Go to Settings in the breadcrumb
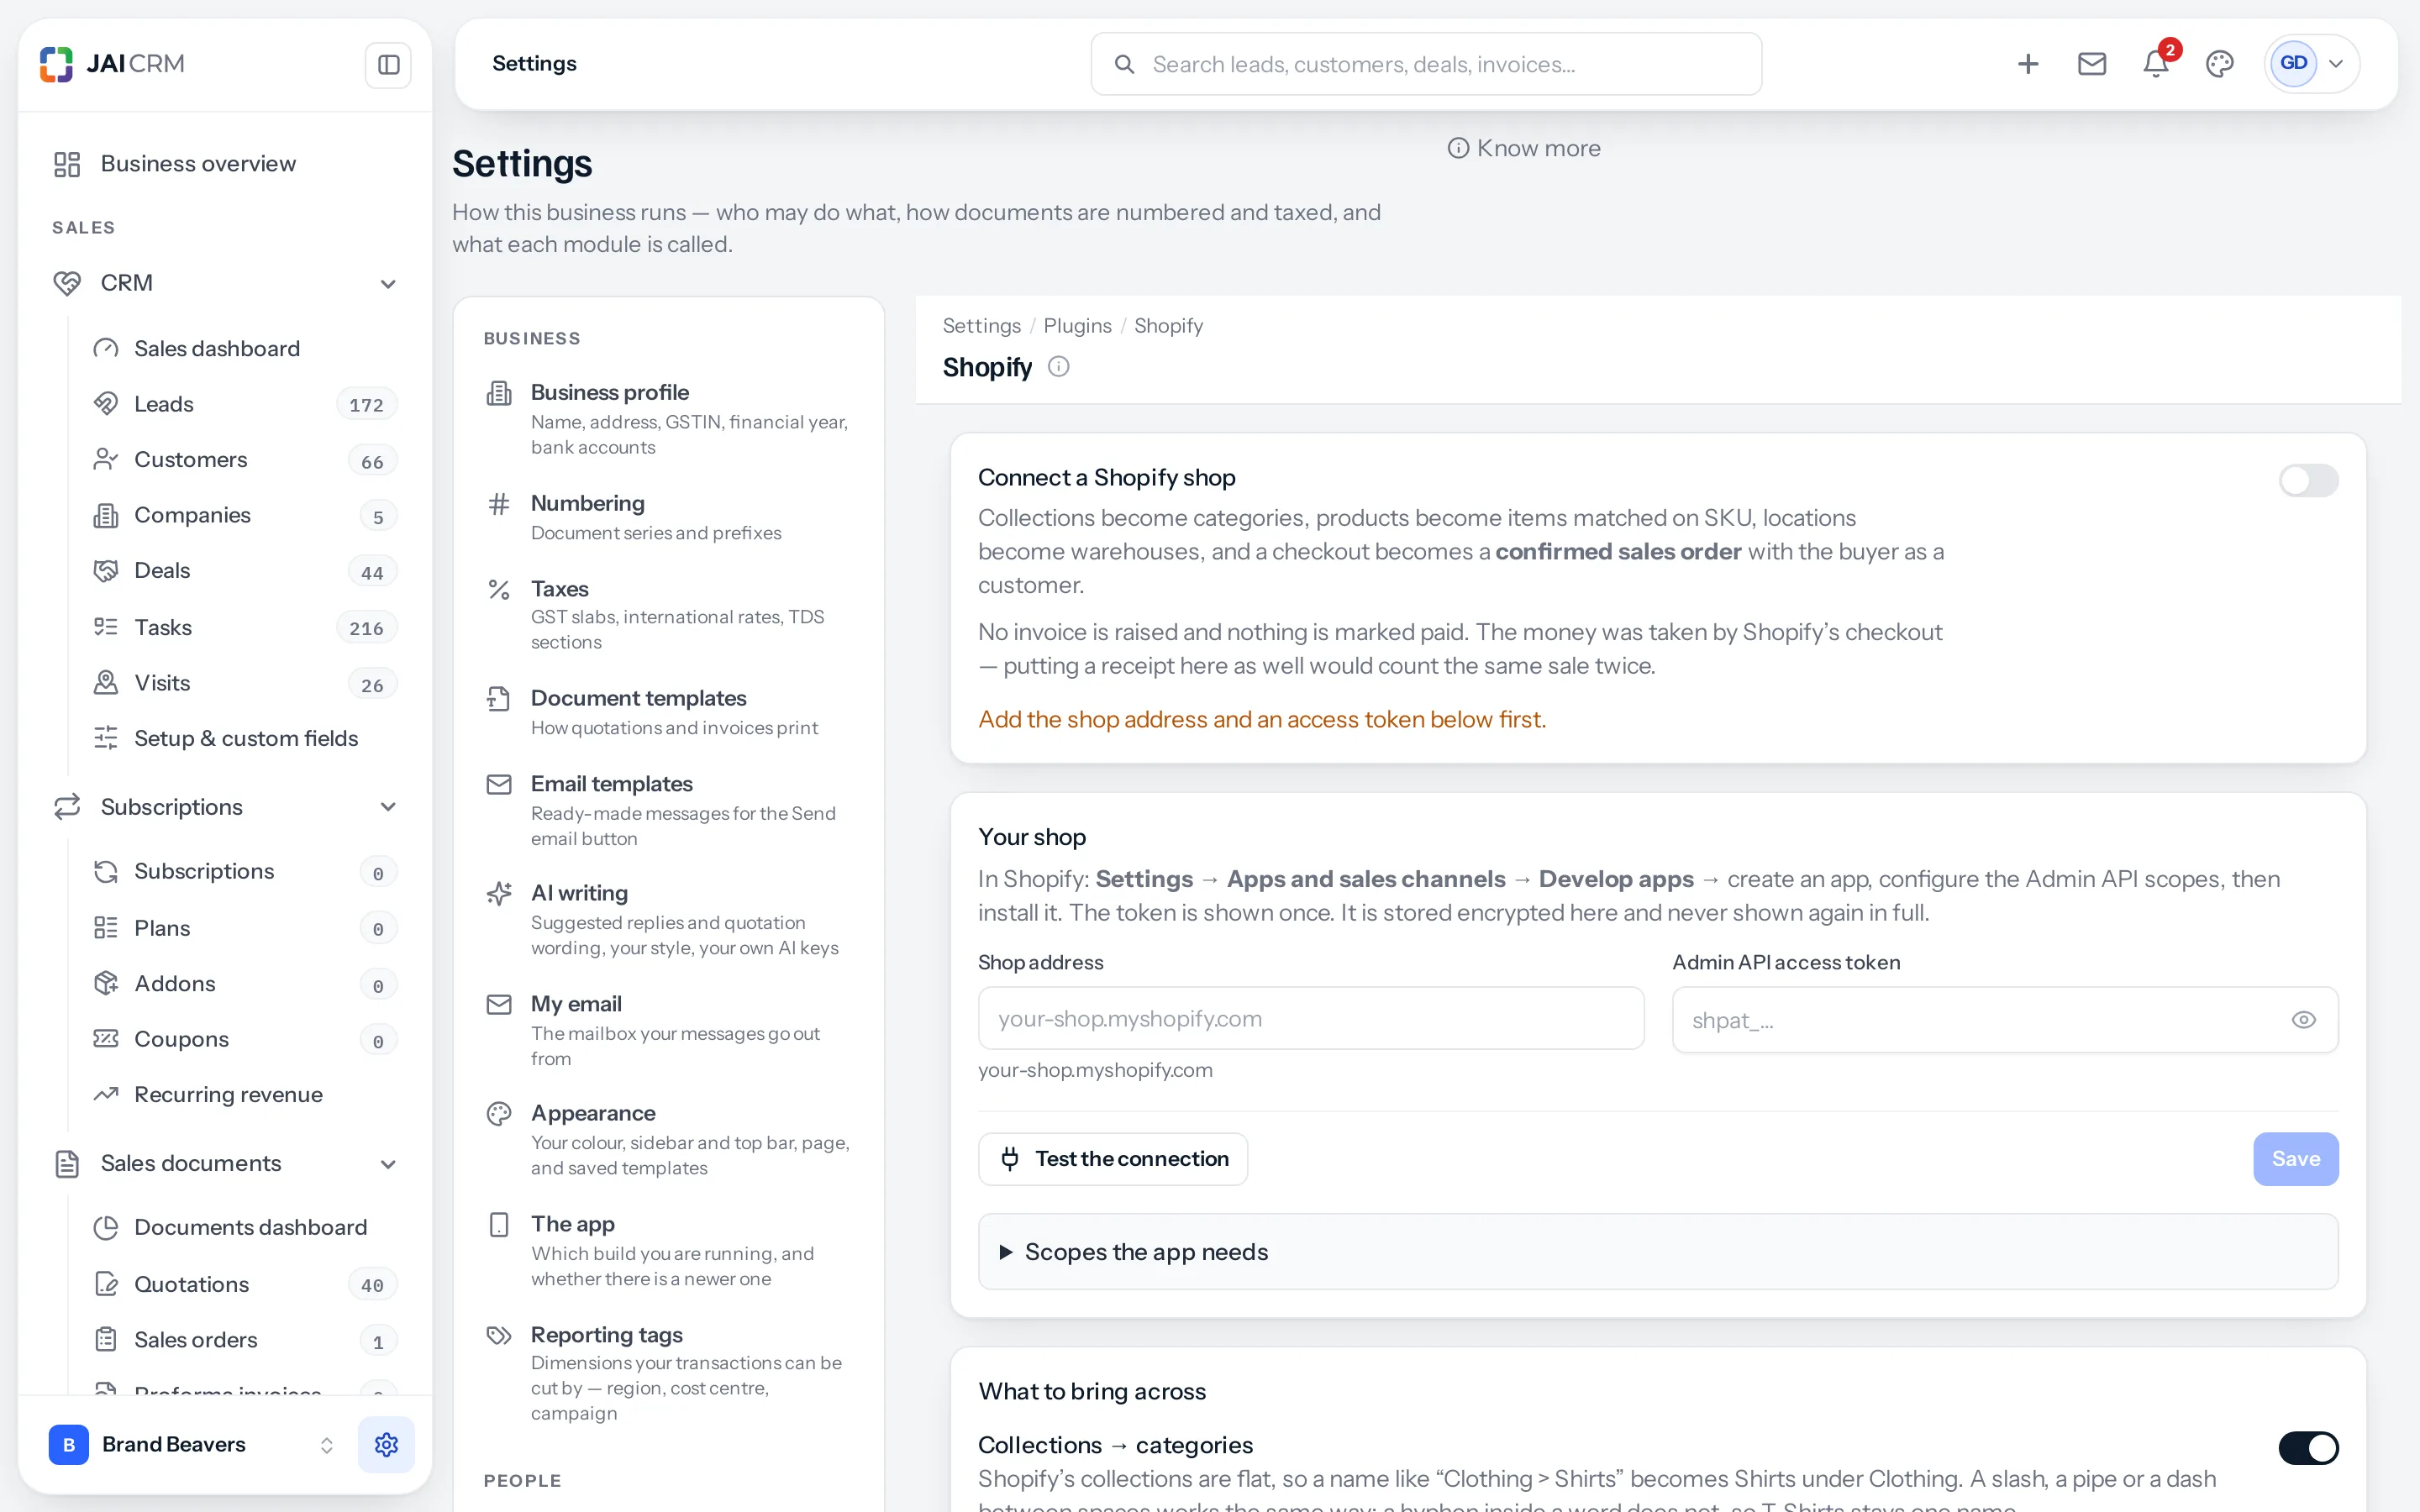Image resolution: width=2420 pixels, height=1512 pixels. [981, 326]
